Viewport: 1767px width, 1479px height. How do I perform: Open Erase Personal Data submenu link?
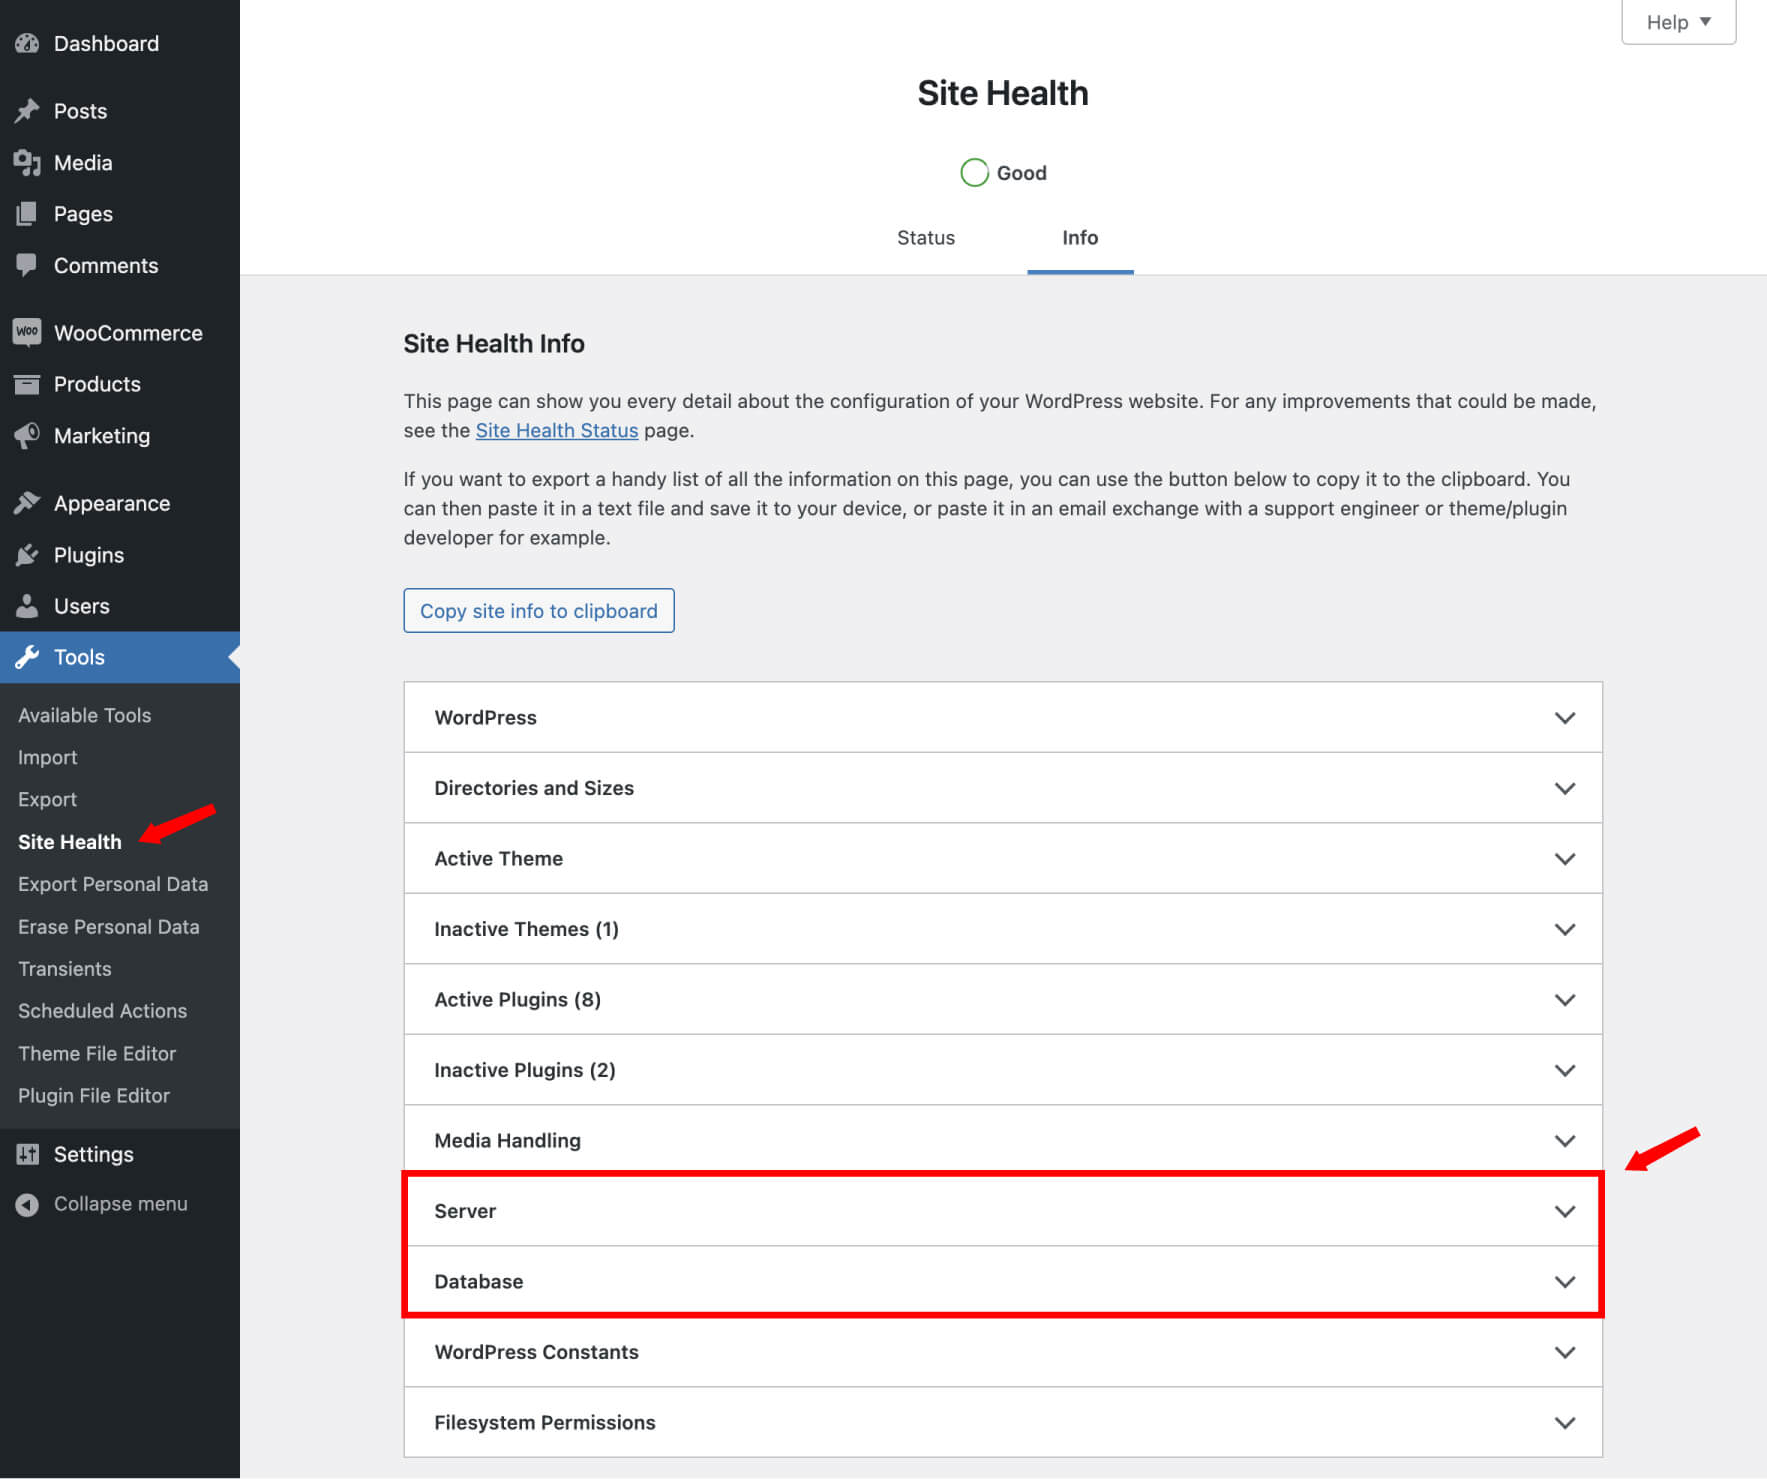pyautogui.click(x=109, y=927)
